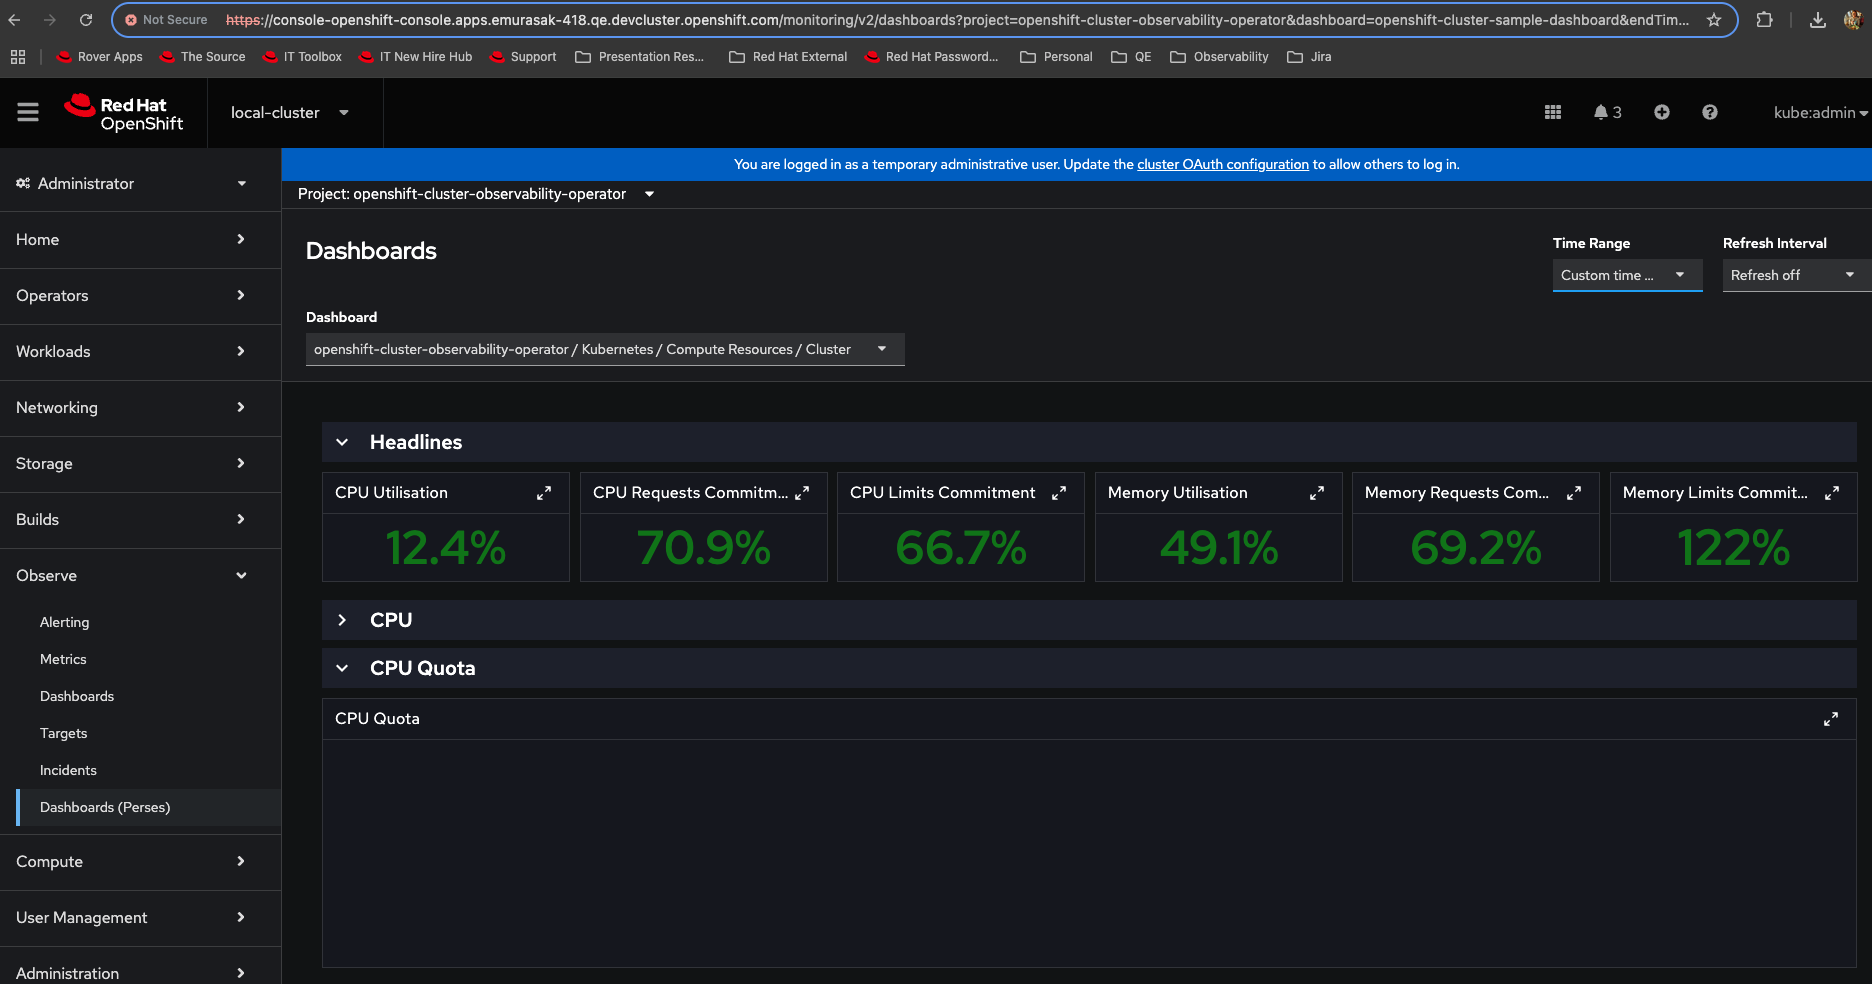Expand the Memory Utilisation panel to fullscreen
The image size is (1872, 984).
coord(1316,493)
